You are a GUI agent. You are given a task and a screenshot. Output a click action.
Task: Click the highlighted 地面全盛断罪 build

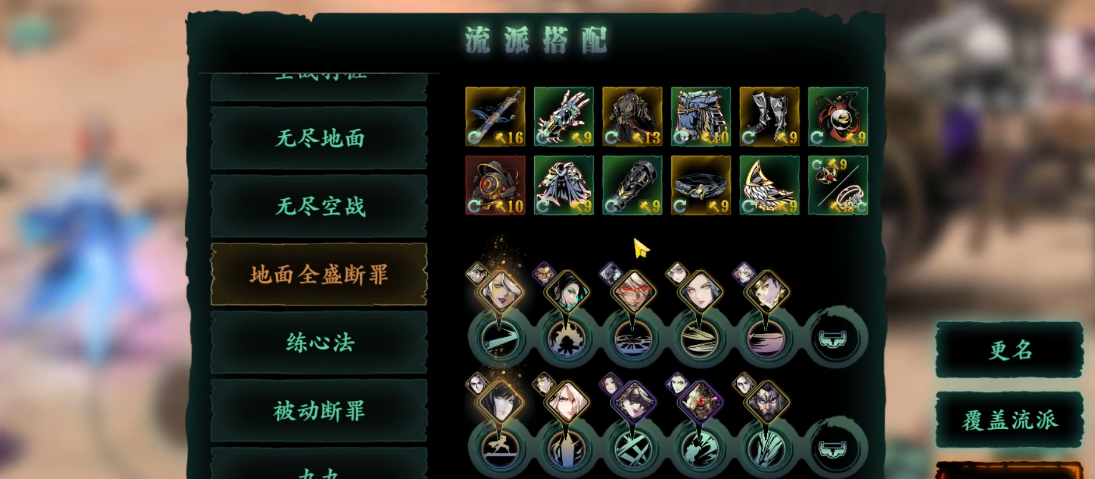[x=319, y=274]
